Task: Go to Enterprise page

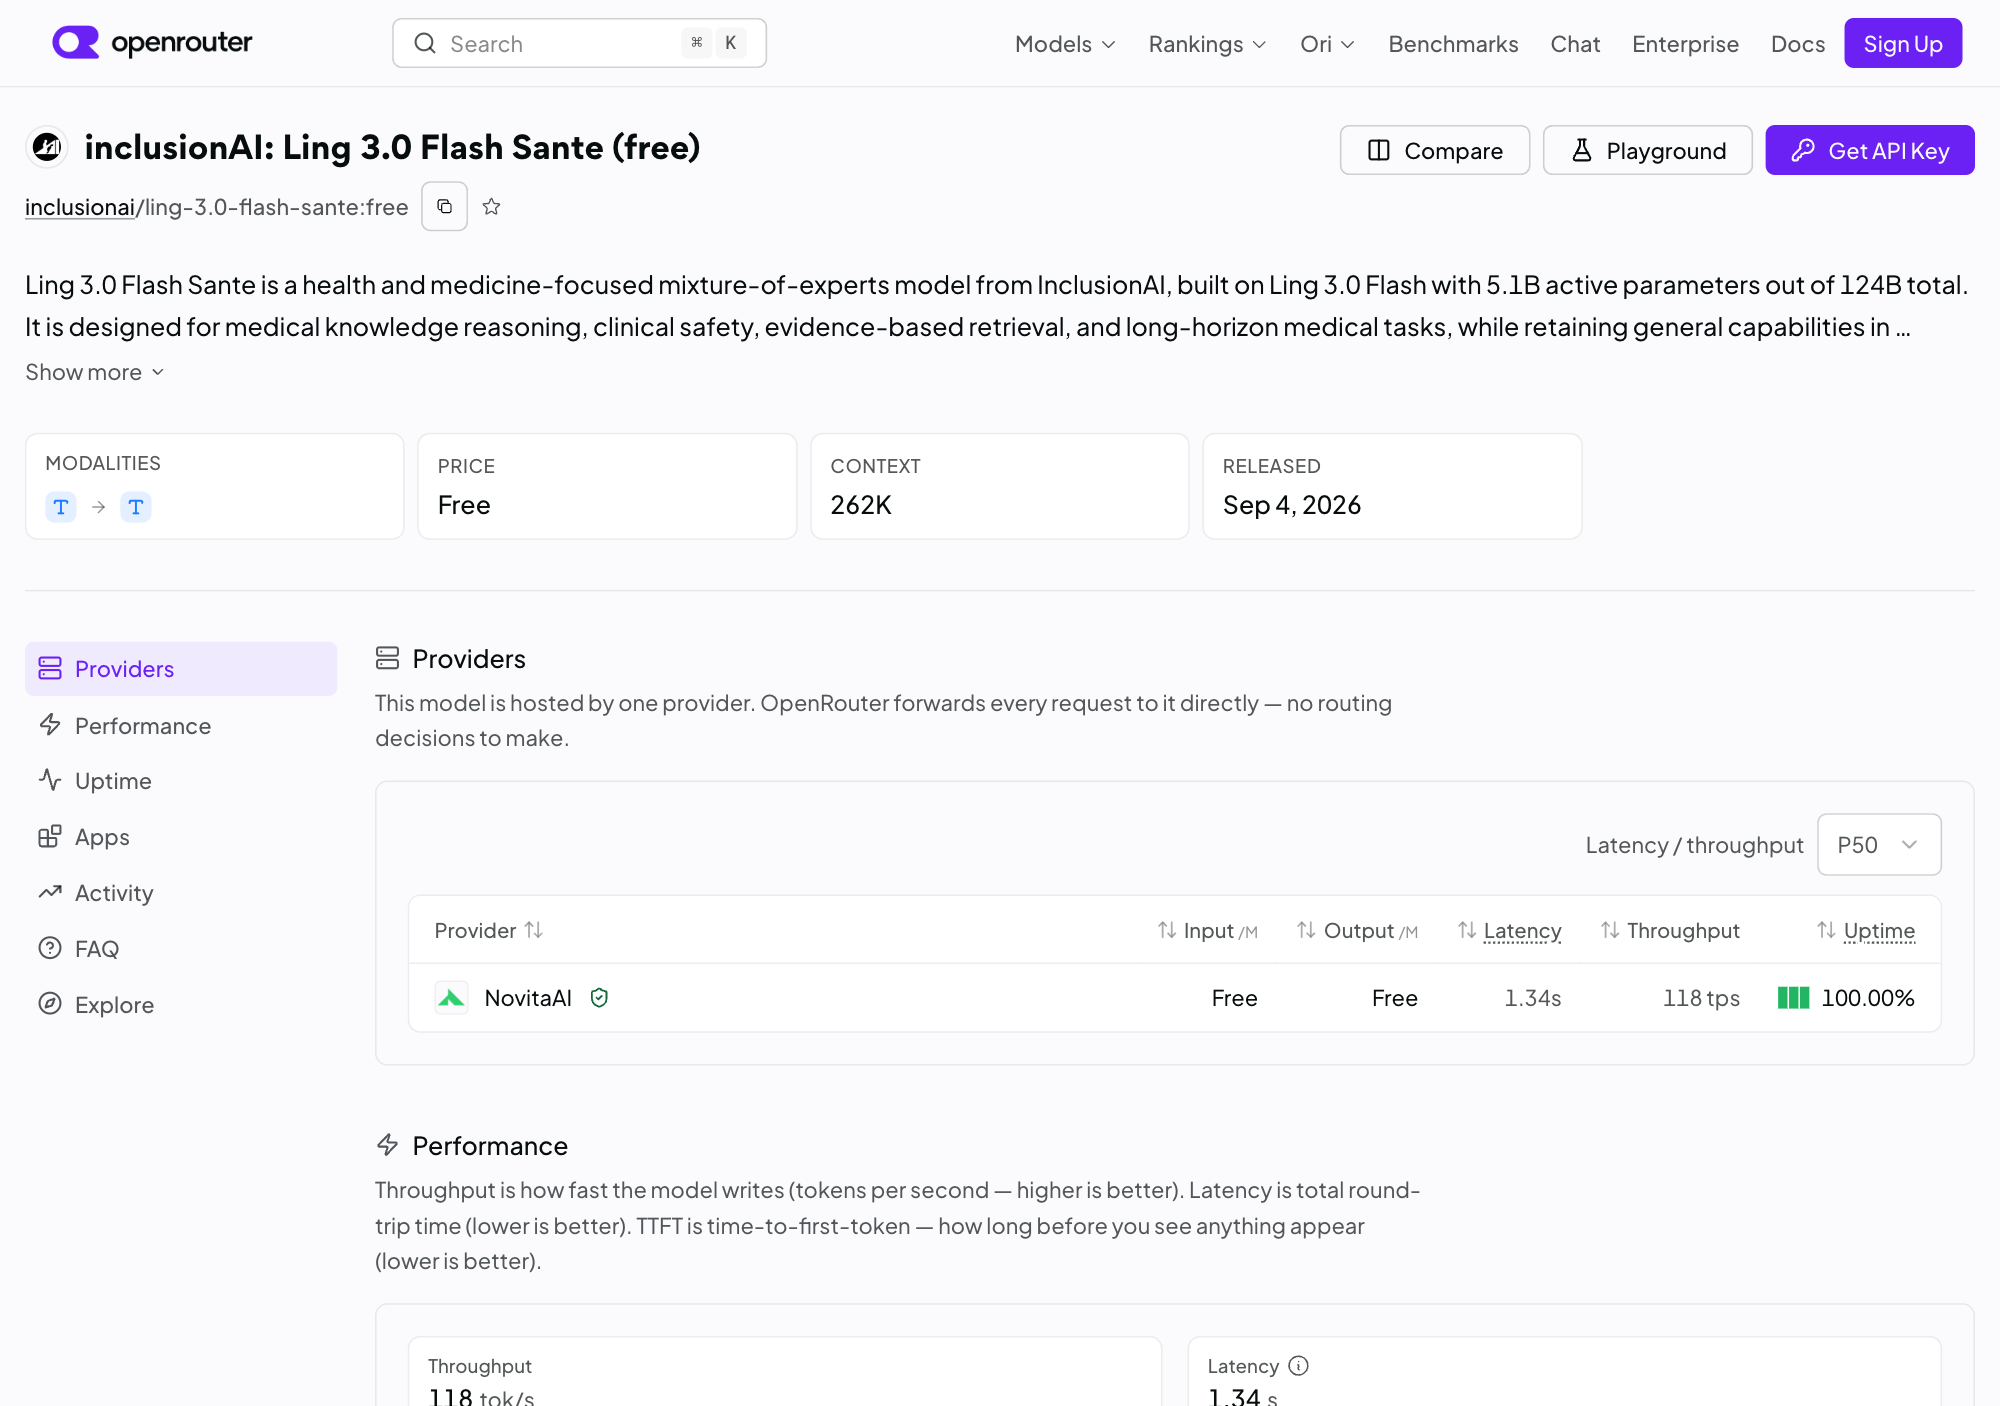Action: point(1685,44)
